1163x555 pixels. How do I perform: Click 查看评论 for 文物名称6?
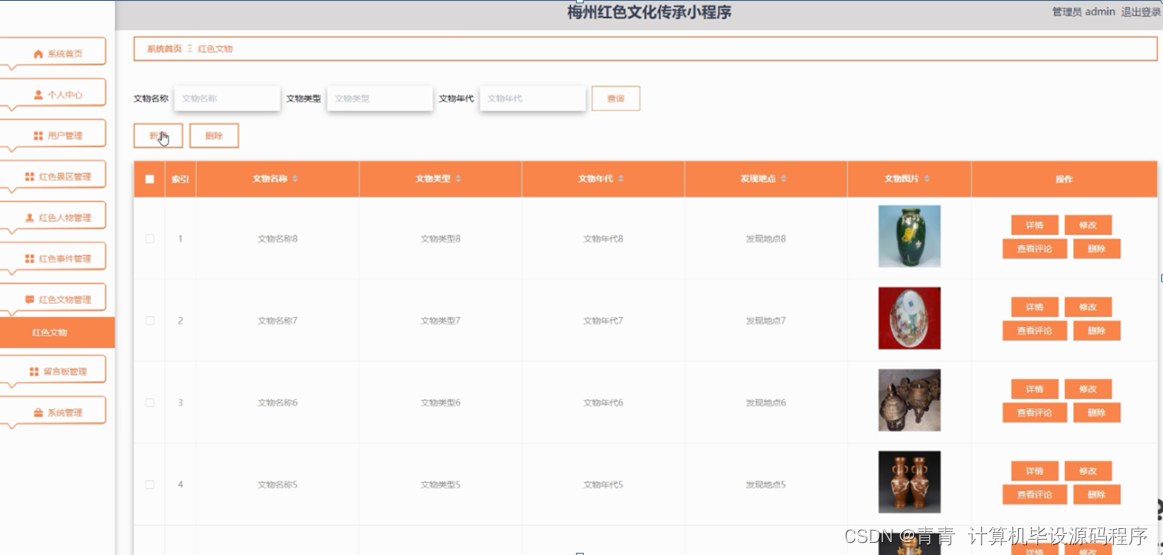(1035, 413)
